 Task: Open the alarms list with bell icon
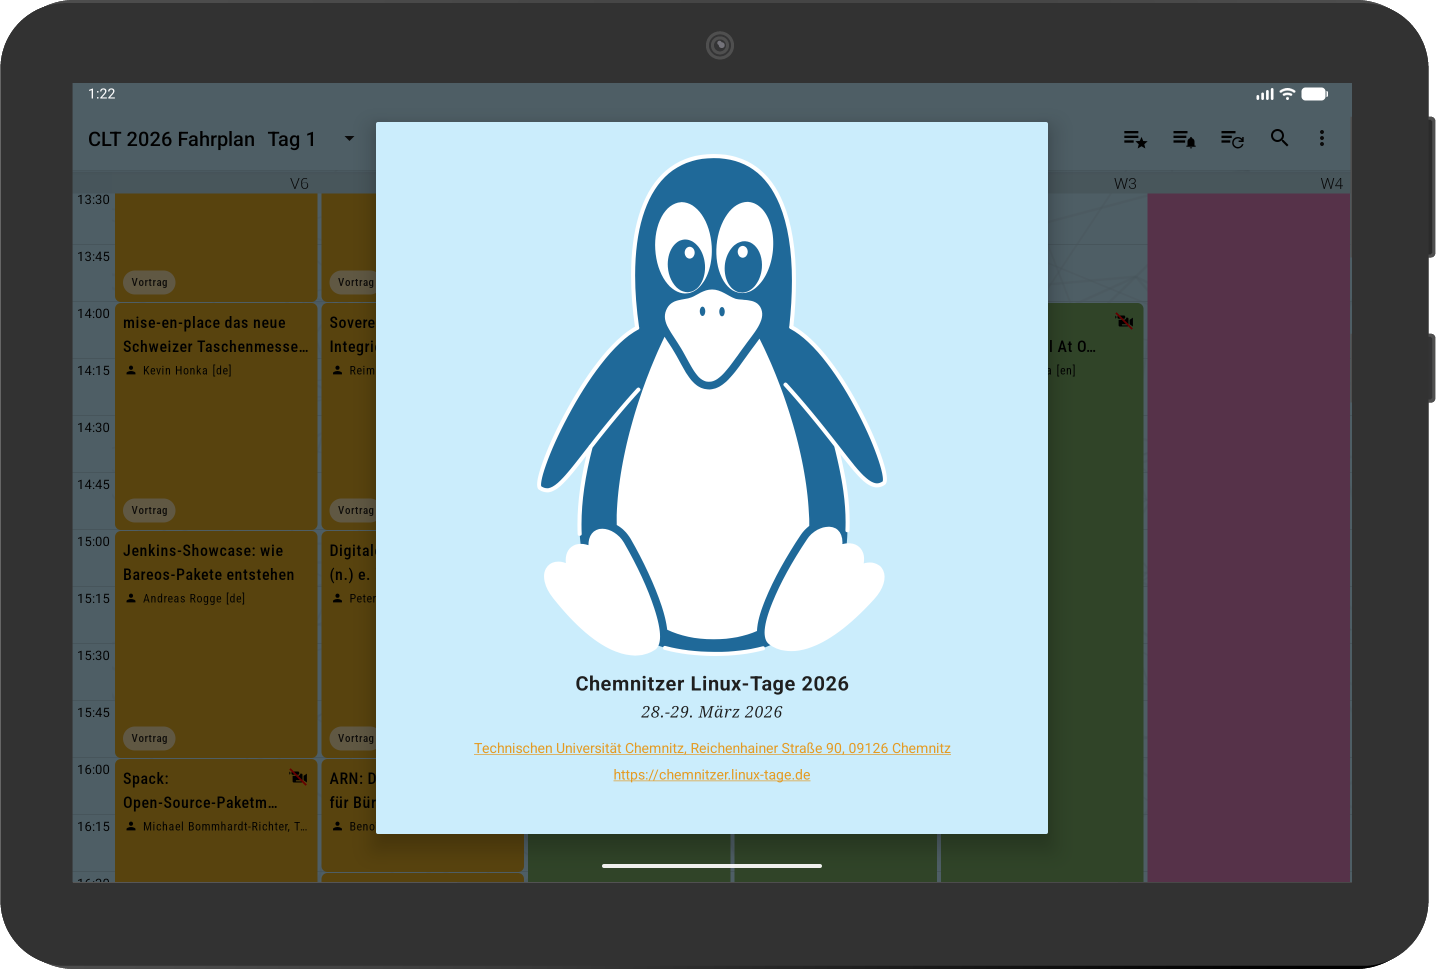[x=1184, y=139]
